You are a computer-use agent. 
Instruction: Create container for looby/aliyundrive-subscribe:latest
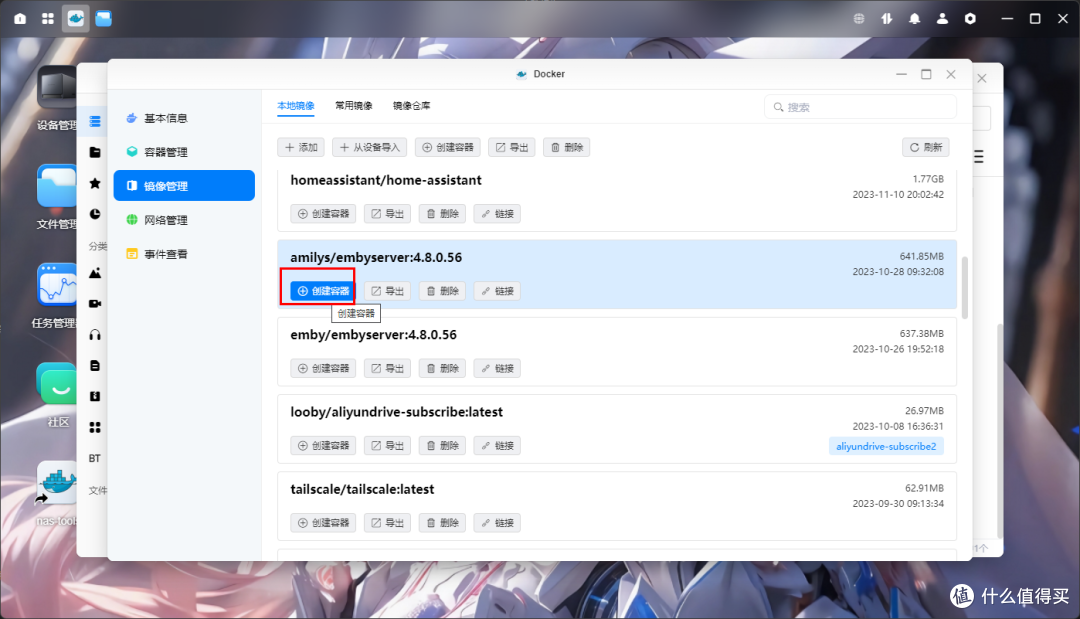click(323, 445)
